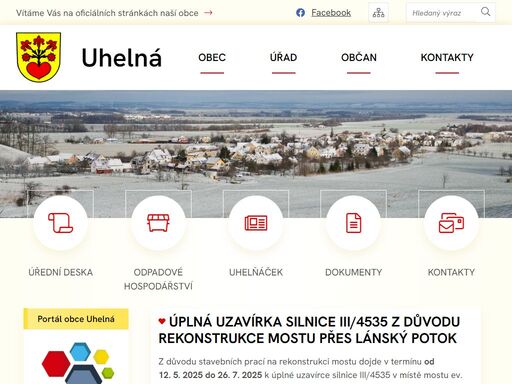Open DOKUMENTY label link
The image size is (512, 384).
(x=353, y=272)
